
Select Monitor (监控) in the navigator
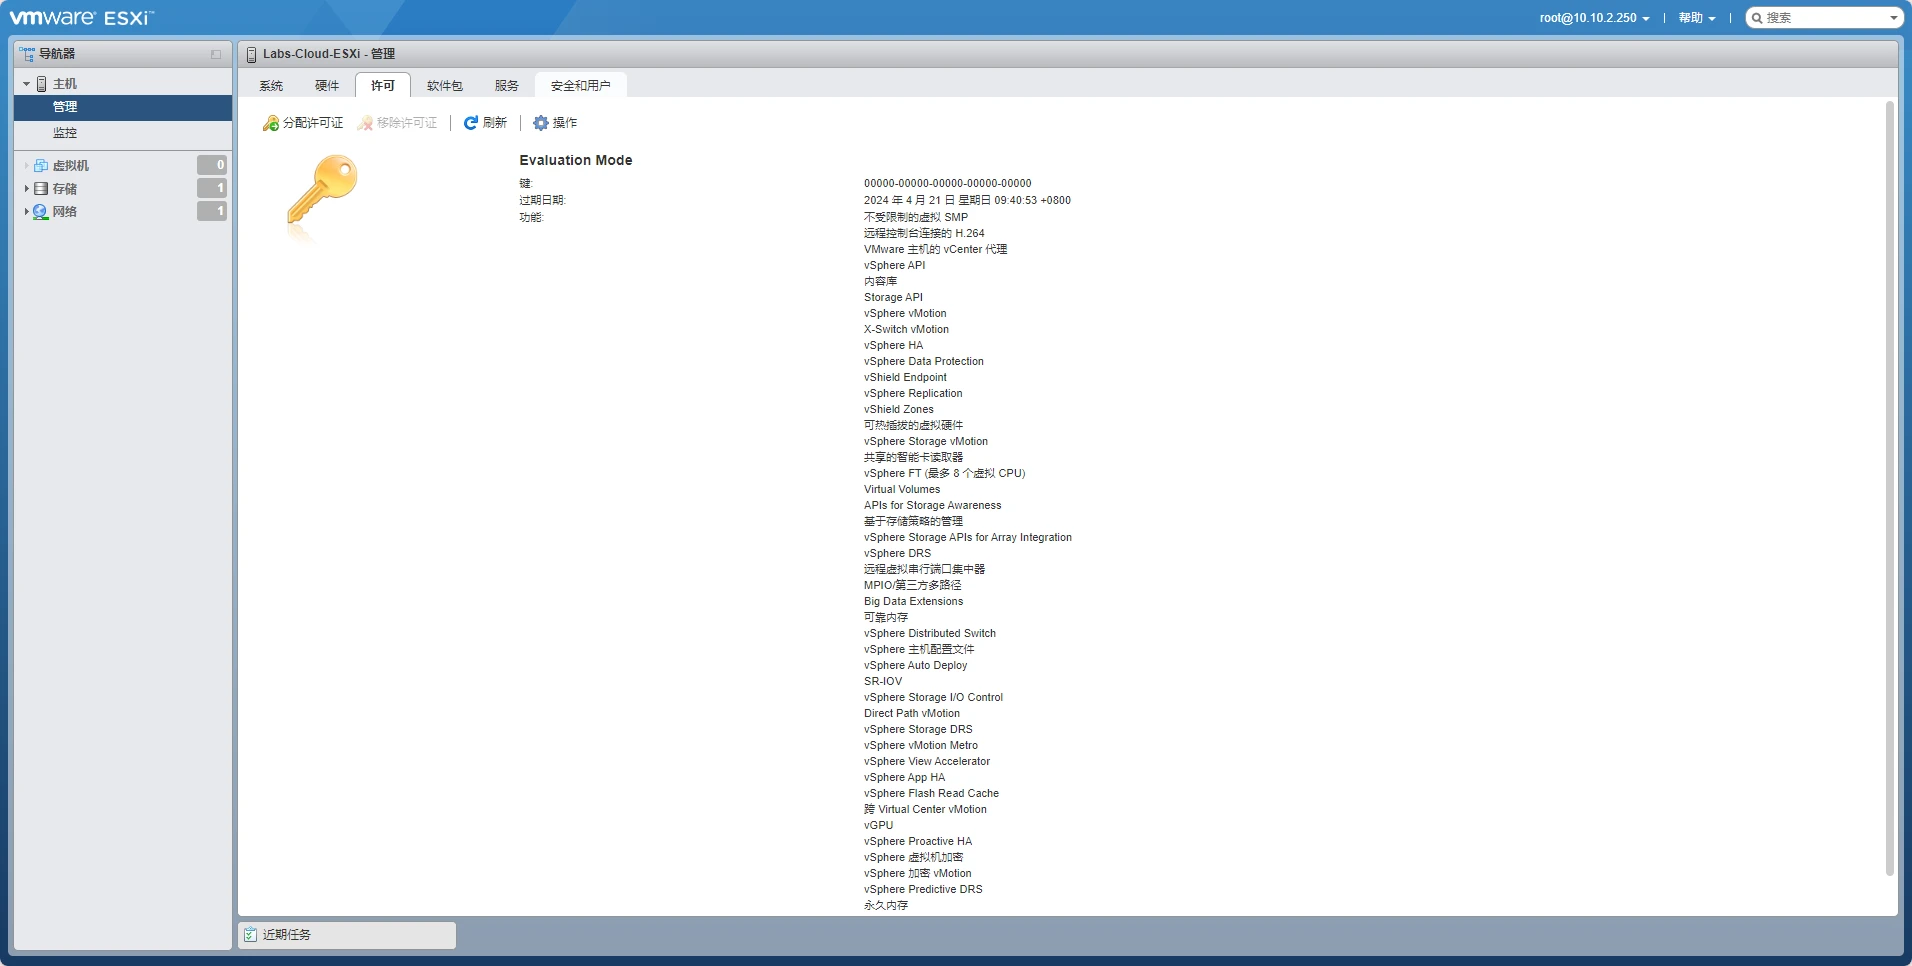click(65, 133)
